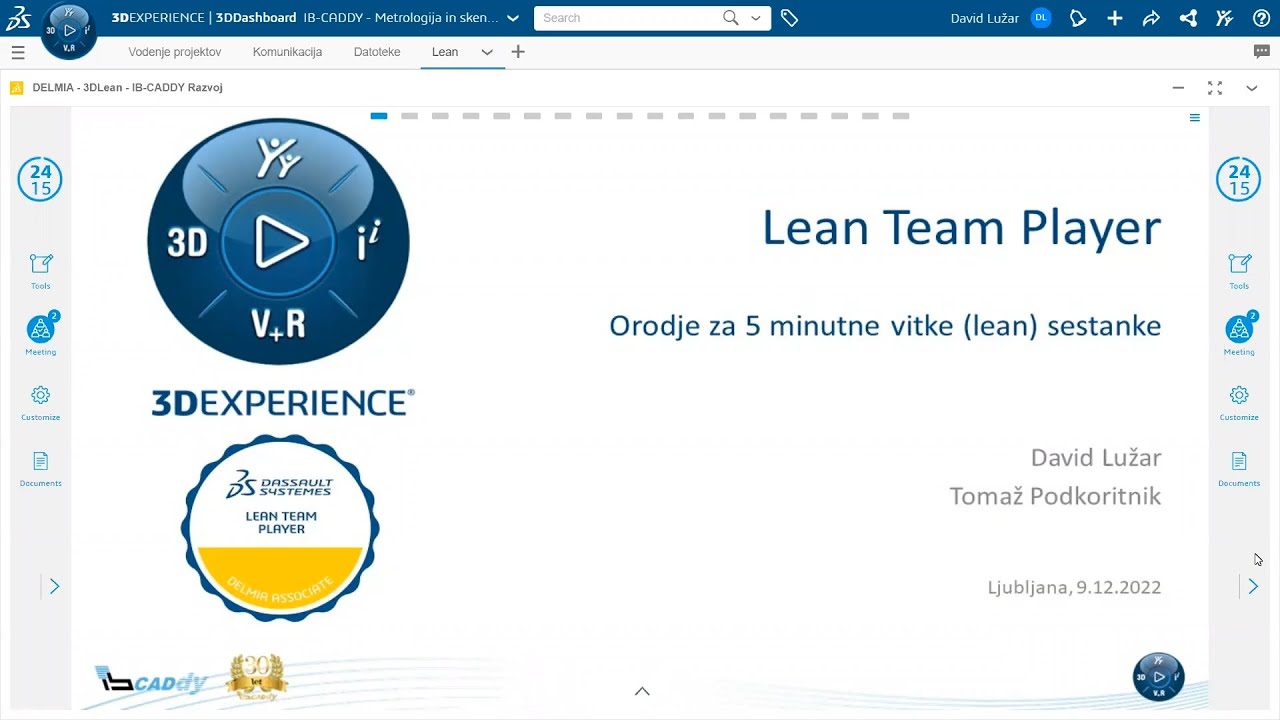Expand the bottom panel up chevron
The image size is (1280, 720).
tap(642, 691)
